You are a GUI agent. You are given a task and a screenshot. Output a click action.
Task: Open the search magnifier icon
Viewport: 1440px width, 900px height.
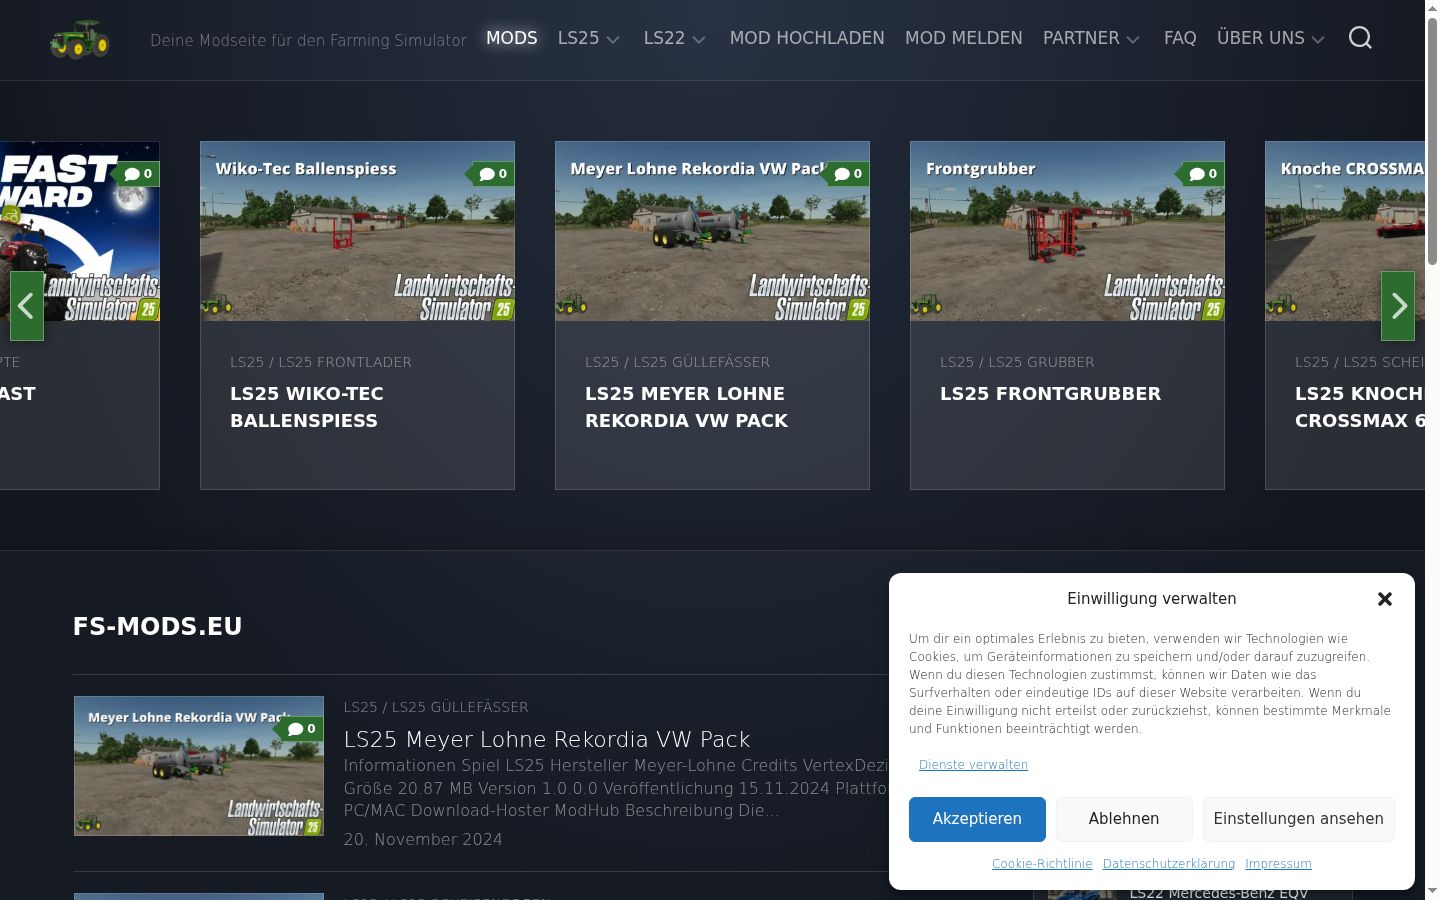1360,38
